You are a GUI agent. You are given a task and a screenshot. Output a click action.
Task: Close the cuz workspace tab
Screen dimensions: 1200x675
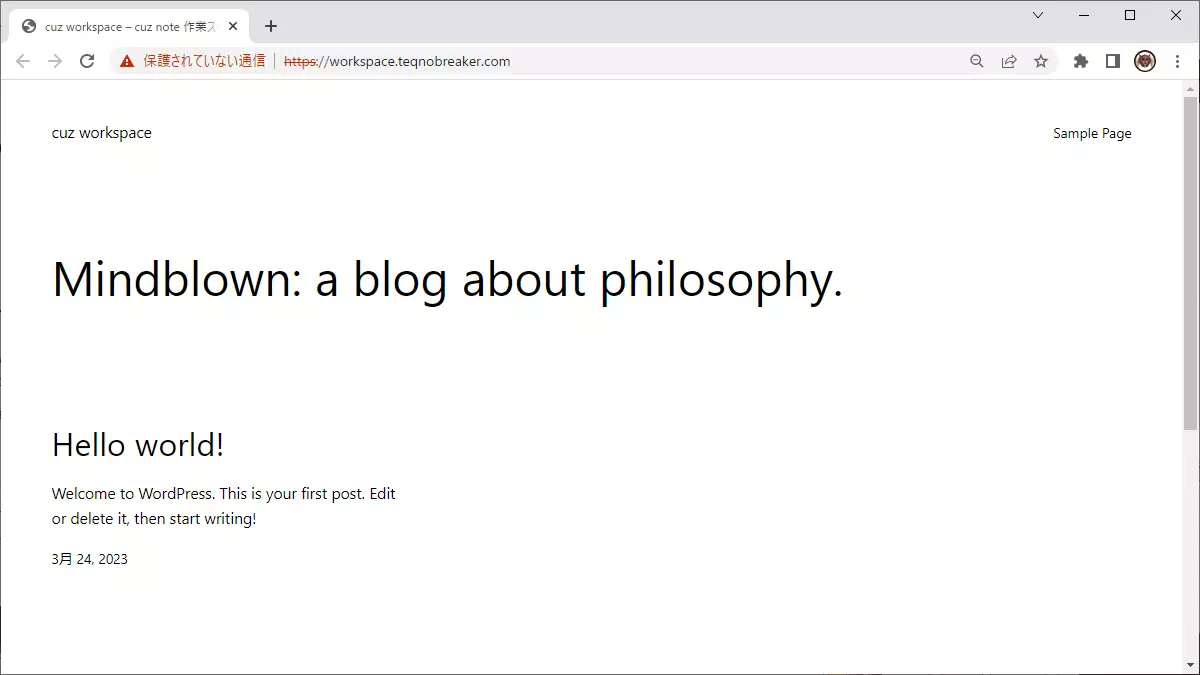(x=233, y=26)
